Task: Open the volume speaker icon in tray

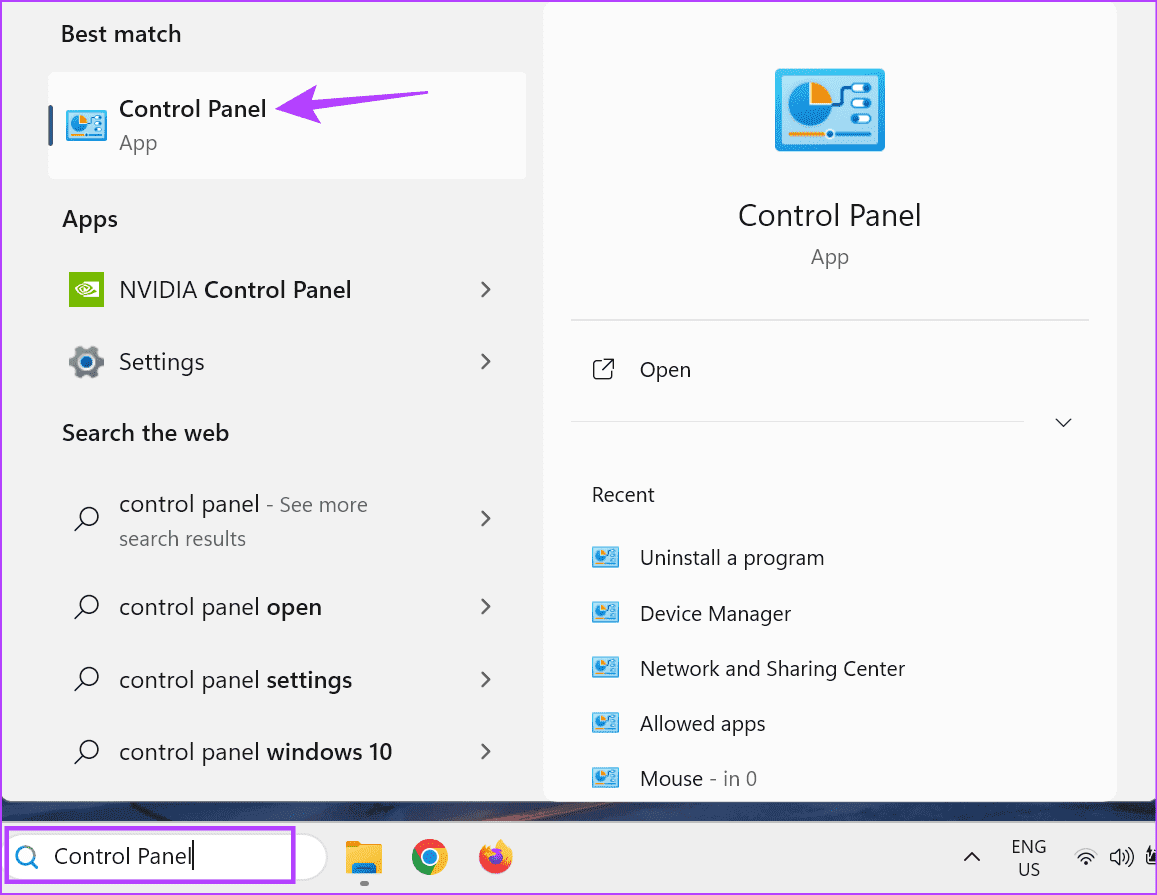Action: click(1121, 857)
